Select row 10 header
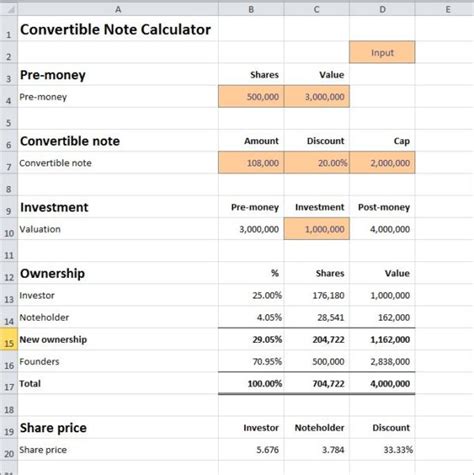The height and width of the screenshot is (475, 474). (x=9, y=229)
